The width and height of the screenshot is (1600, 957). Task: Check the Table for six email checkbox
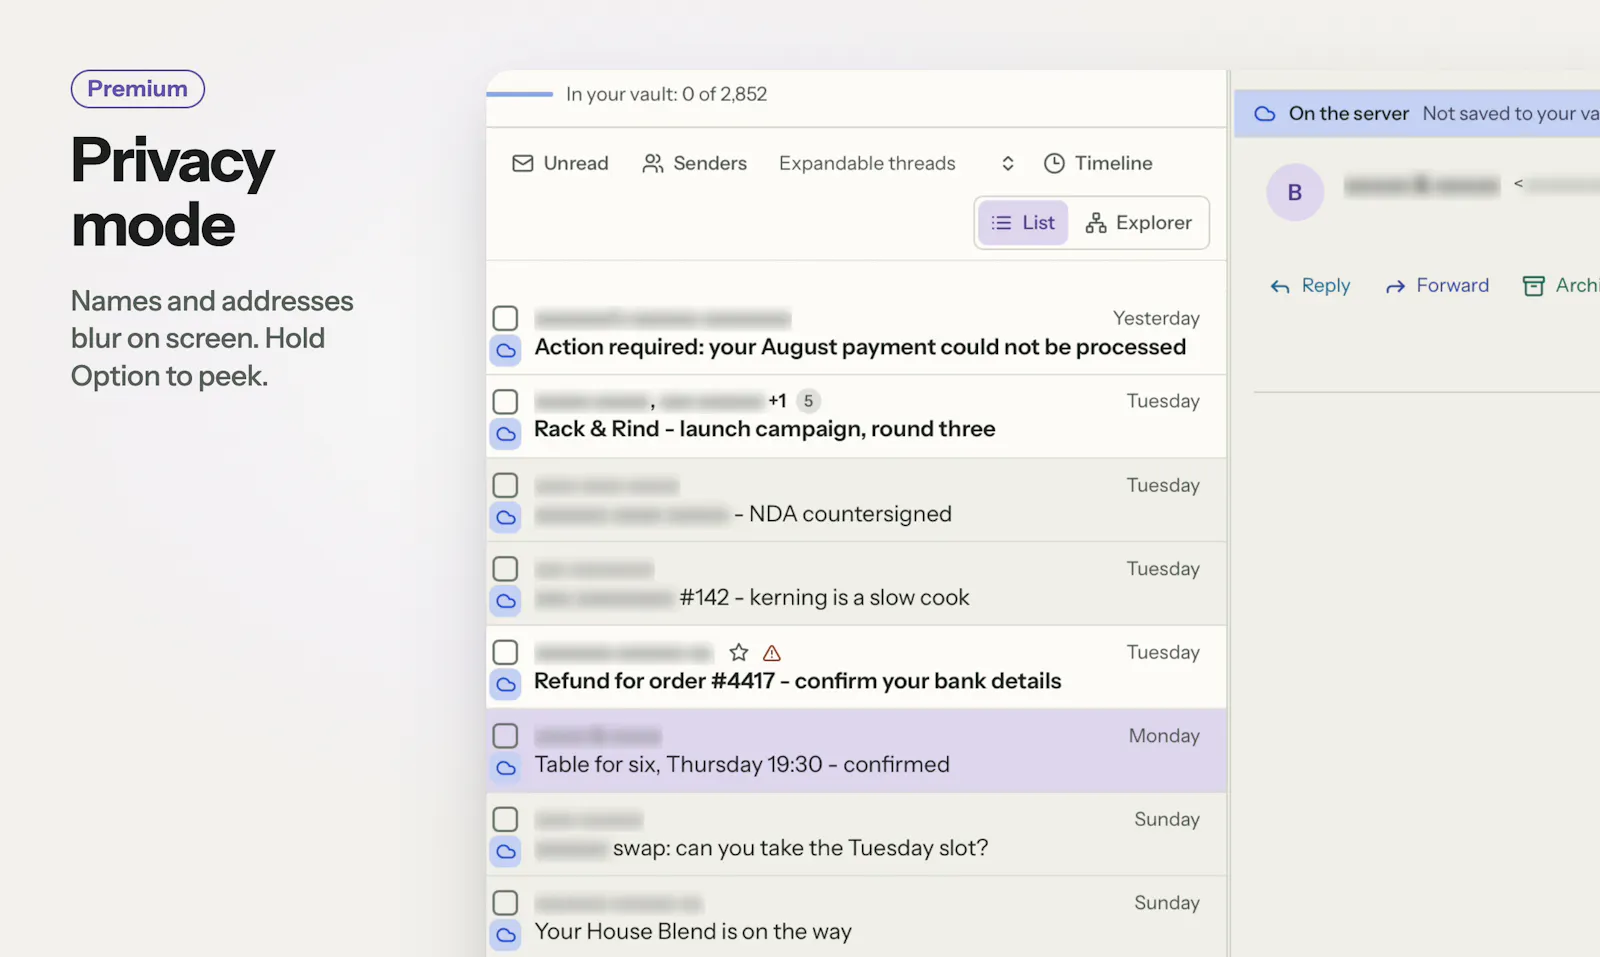[x=505, y=735]
